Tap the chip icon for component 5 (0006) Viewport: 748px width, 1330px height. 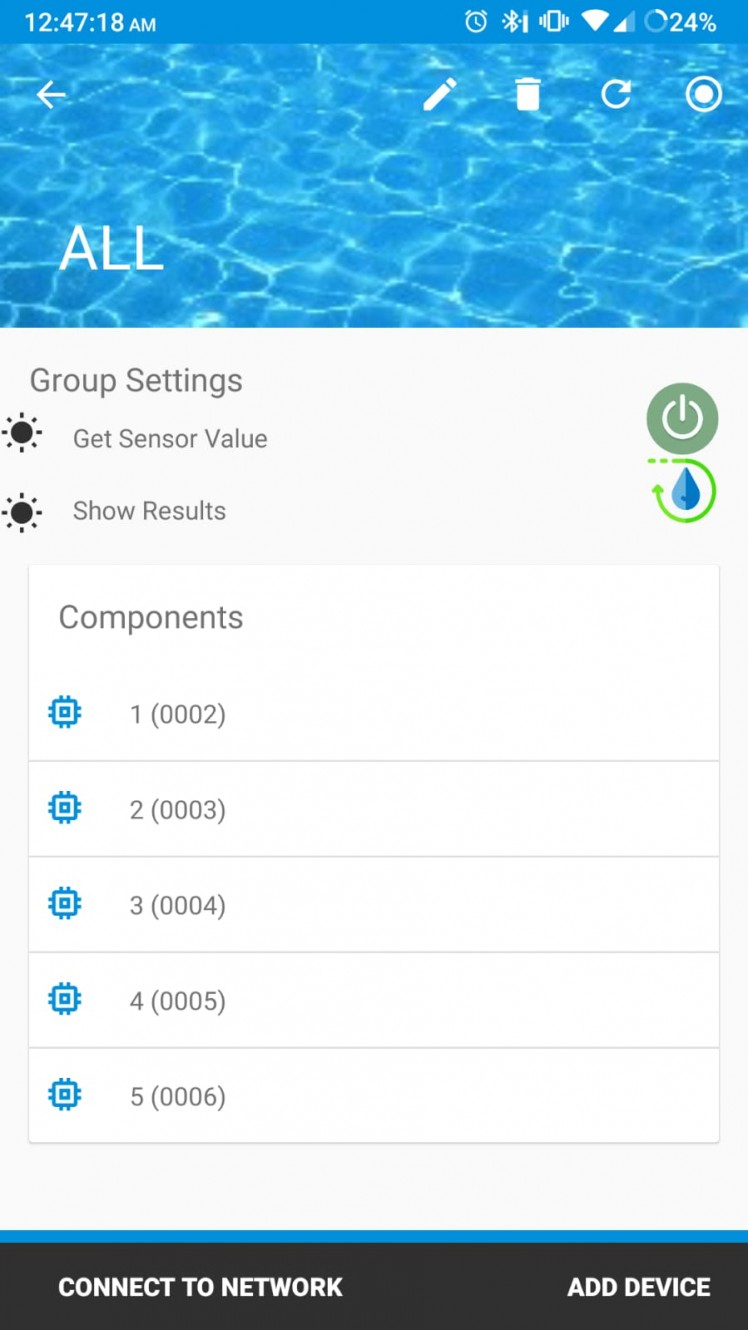(65, 1095)
